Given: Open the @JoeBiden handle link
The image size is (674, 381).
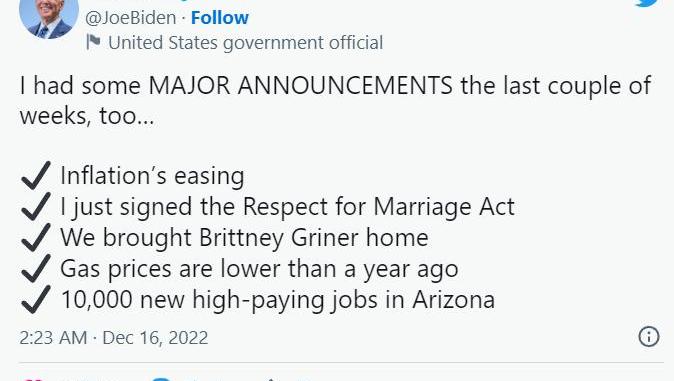Looking at the screenshot, I should point(131,18).
